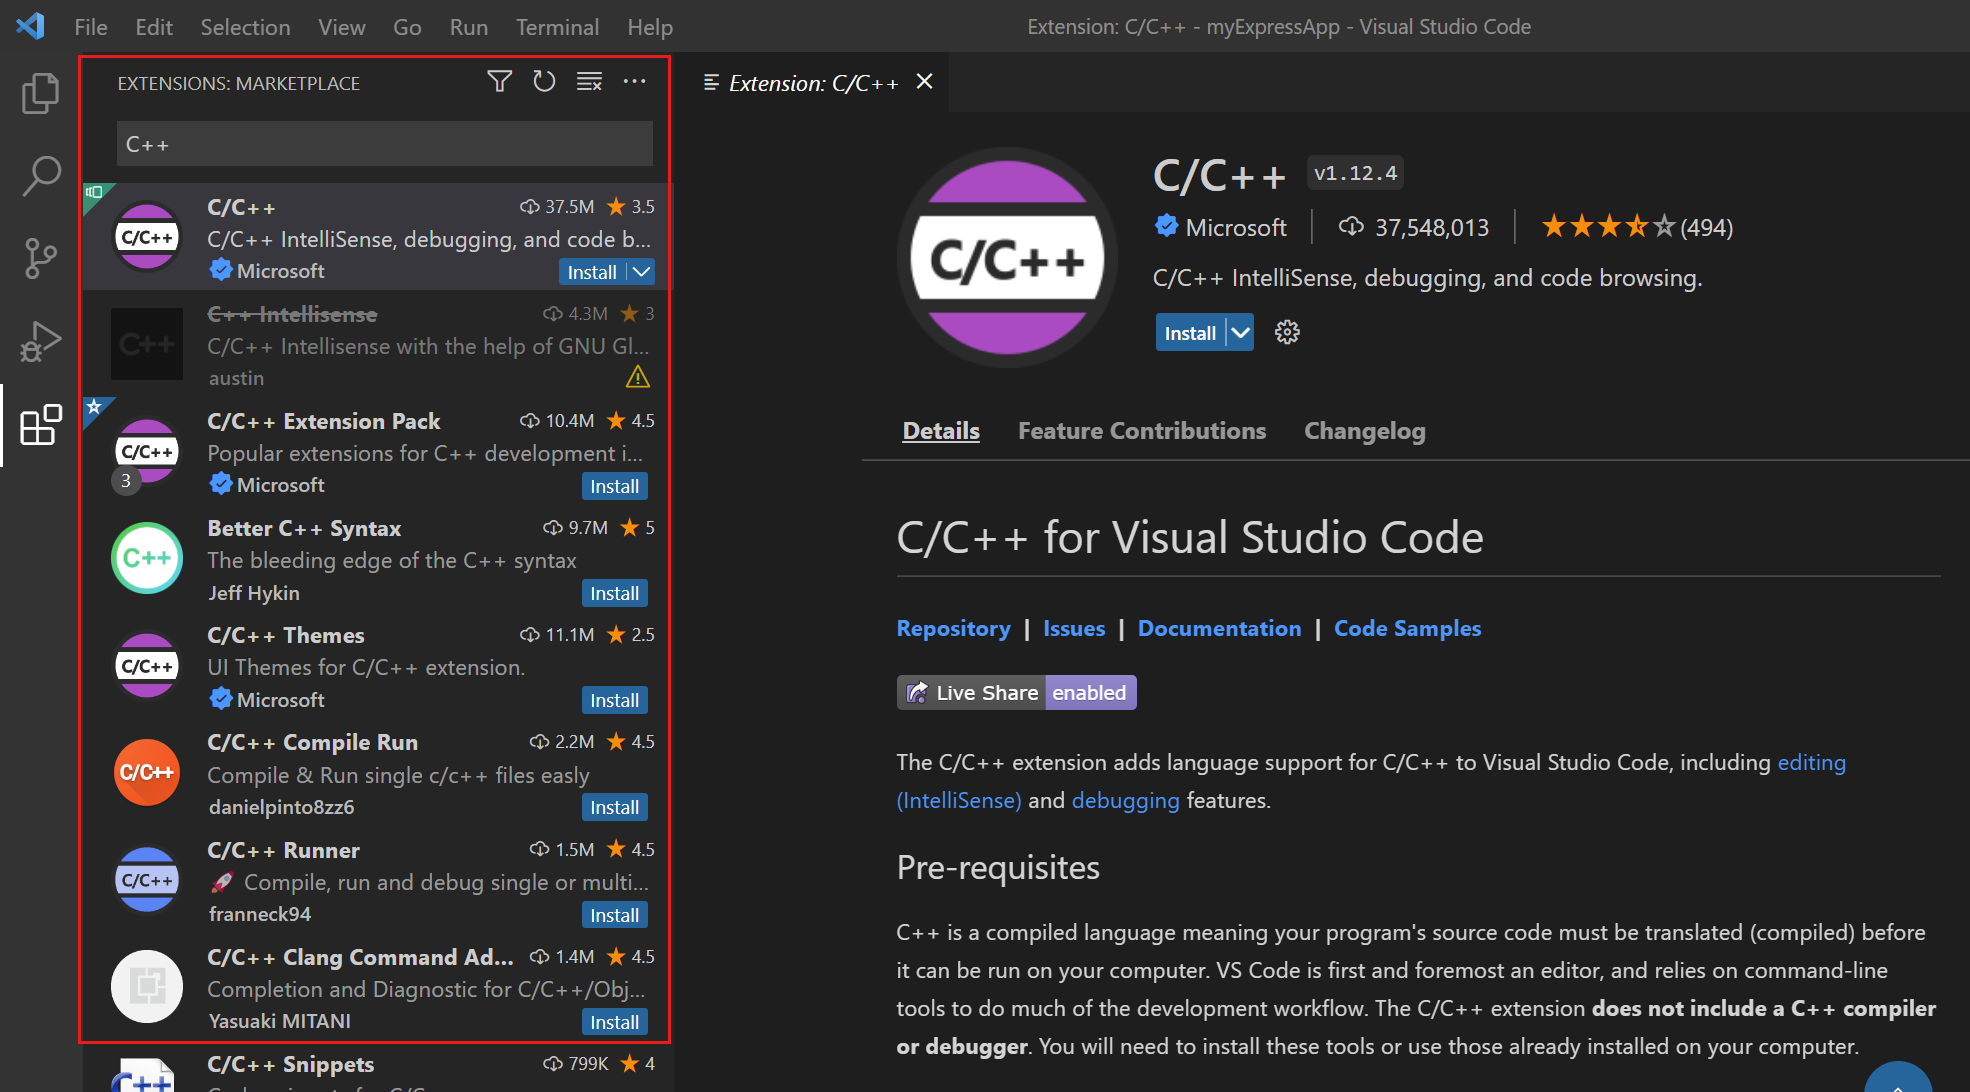Select the Details tab for C/C++

[939, 430]
